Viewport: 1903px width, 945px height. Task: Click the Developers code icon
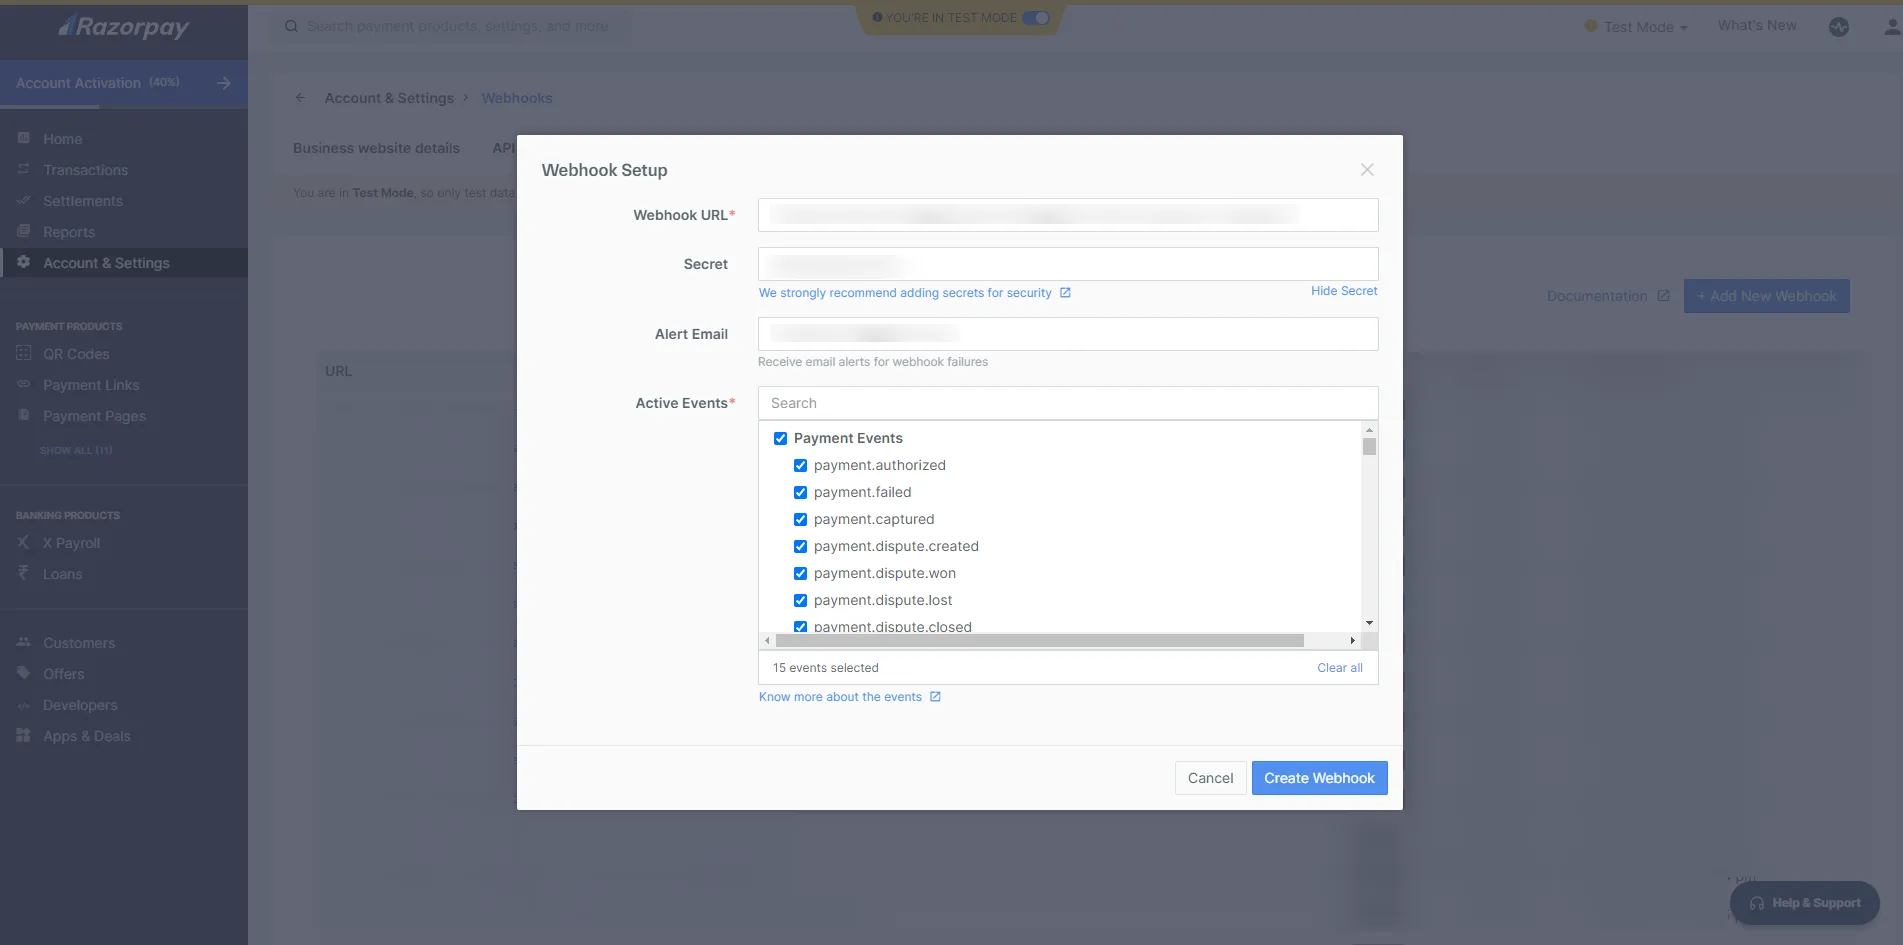click(24, 705)
